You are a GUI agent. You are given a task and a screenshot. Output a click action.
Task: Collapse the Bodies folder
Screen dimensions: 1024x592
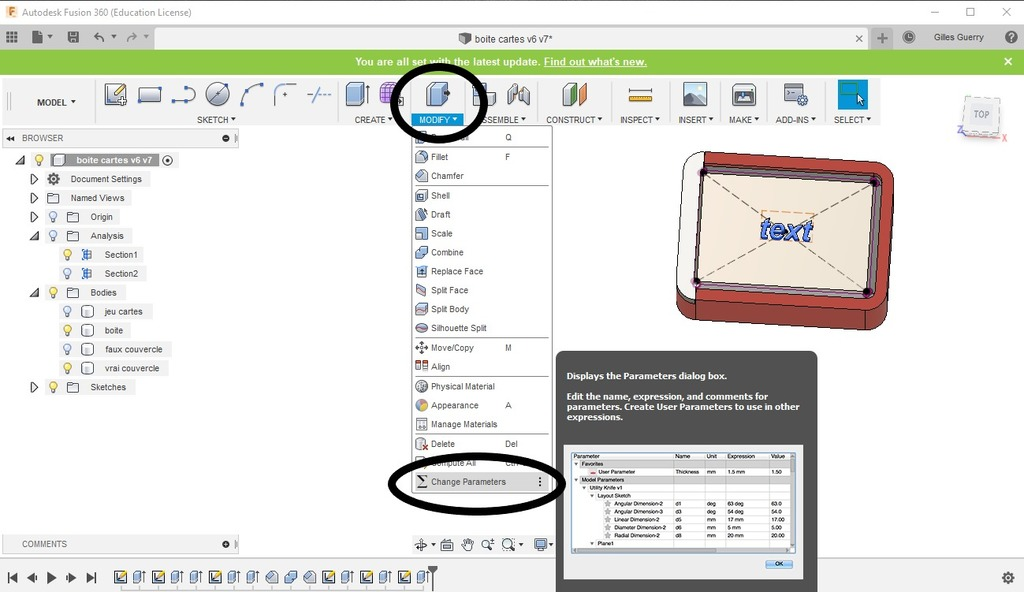[x=34, y=293]
